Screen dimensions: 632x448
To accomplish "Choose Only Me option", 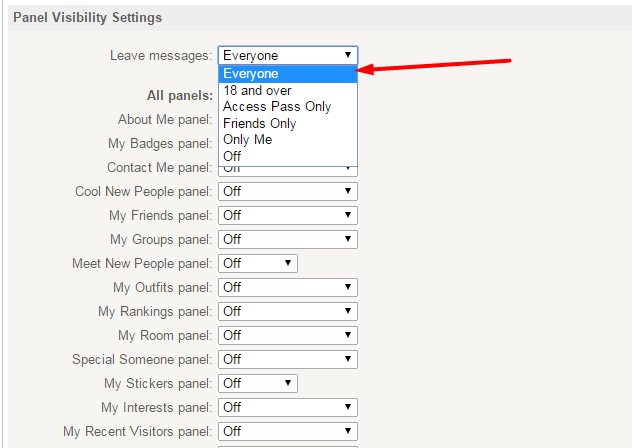I will pos(288,140).
